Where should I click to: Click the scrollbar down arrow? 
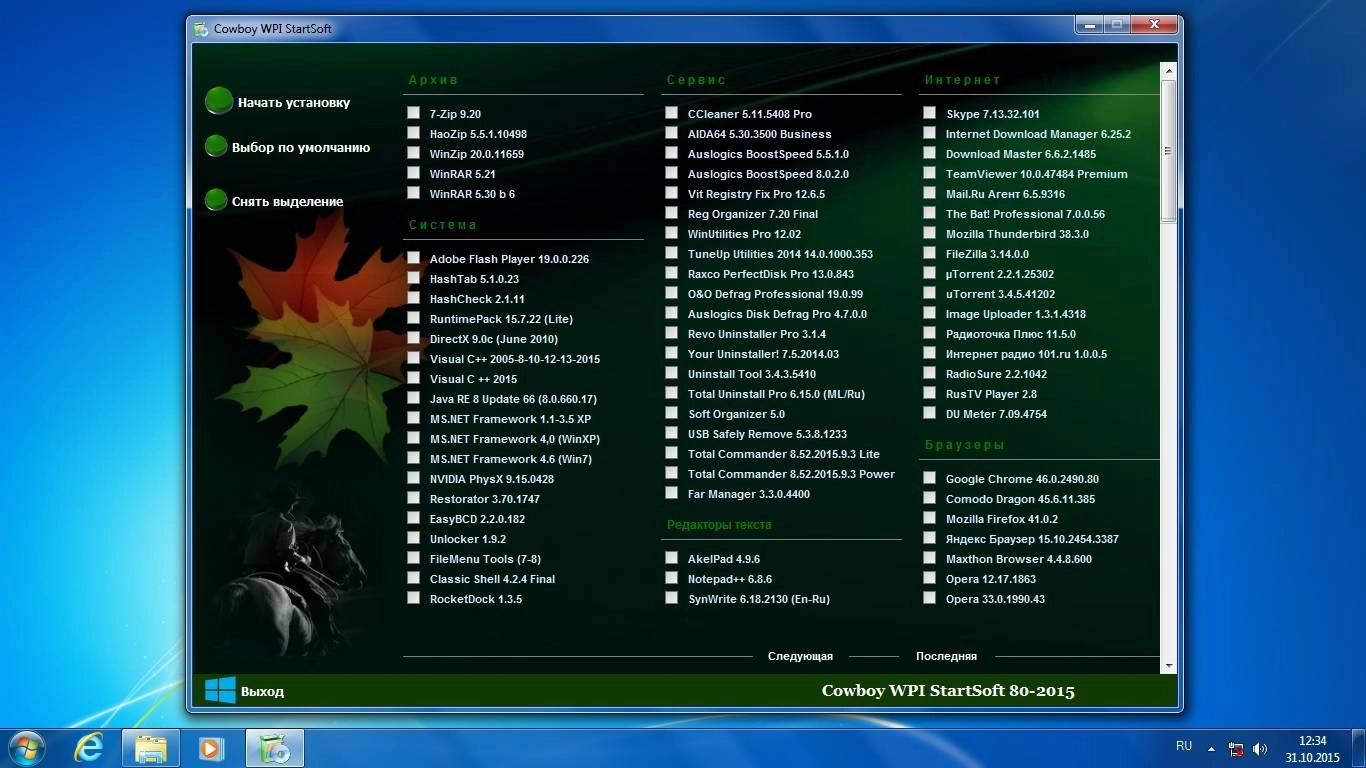(1168, 665)
